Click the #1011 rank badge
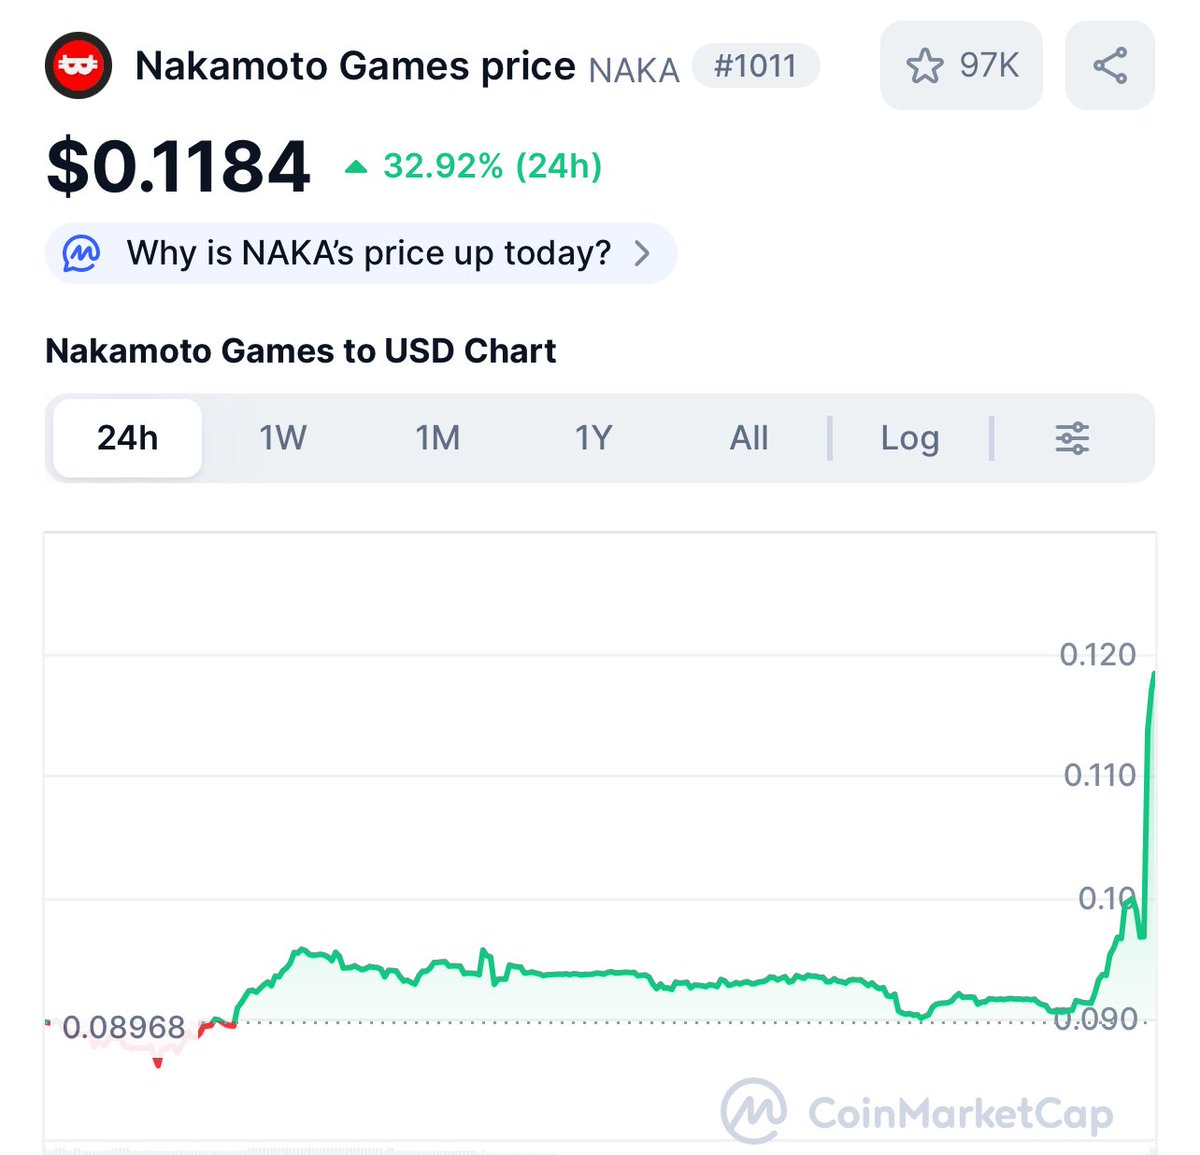Screen dimensions: 1200x1155 [756, 66]
